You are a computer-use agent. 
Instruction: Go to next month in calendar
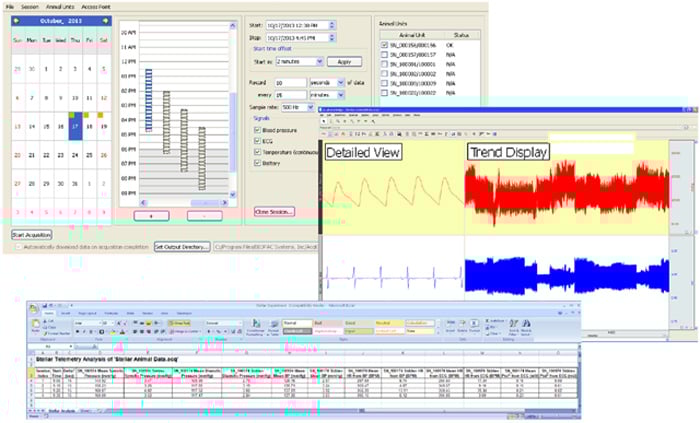[106, 21]
